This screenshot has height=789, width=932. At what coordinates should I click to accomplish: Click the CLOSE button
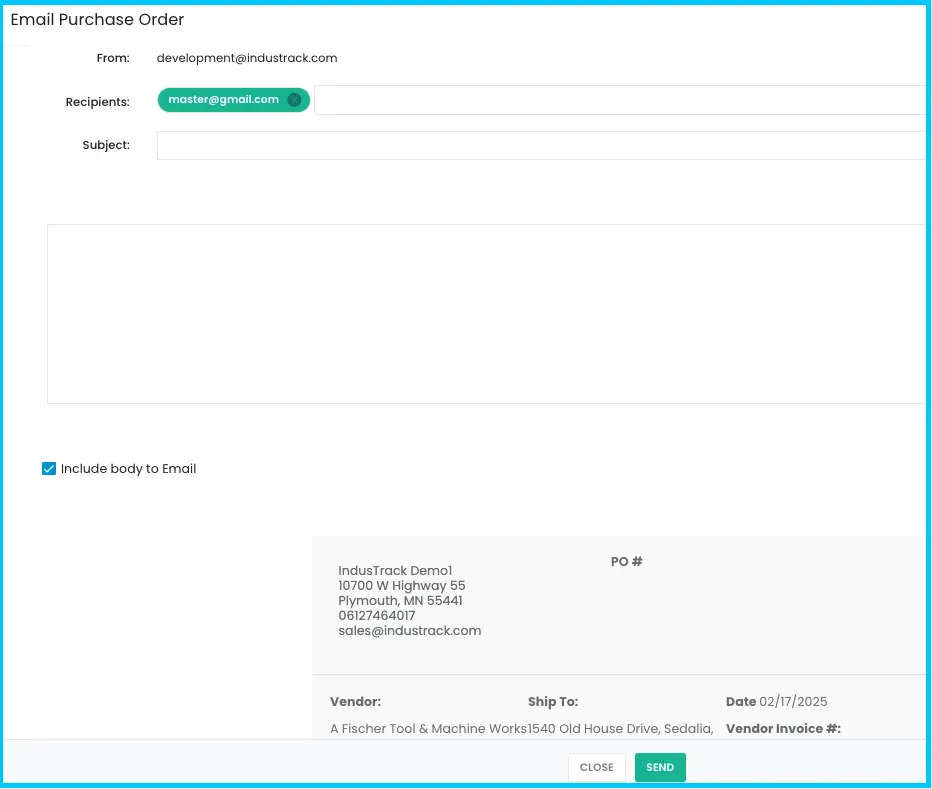(596, 767)
